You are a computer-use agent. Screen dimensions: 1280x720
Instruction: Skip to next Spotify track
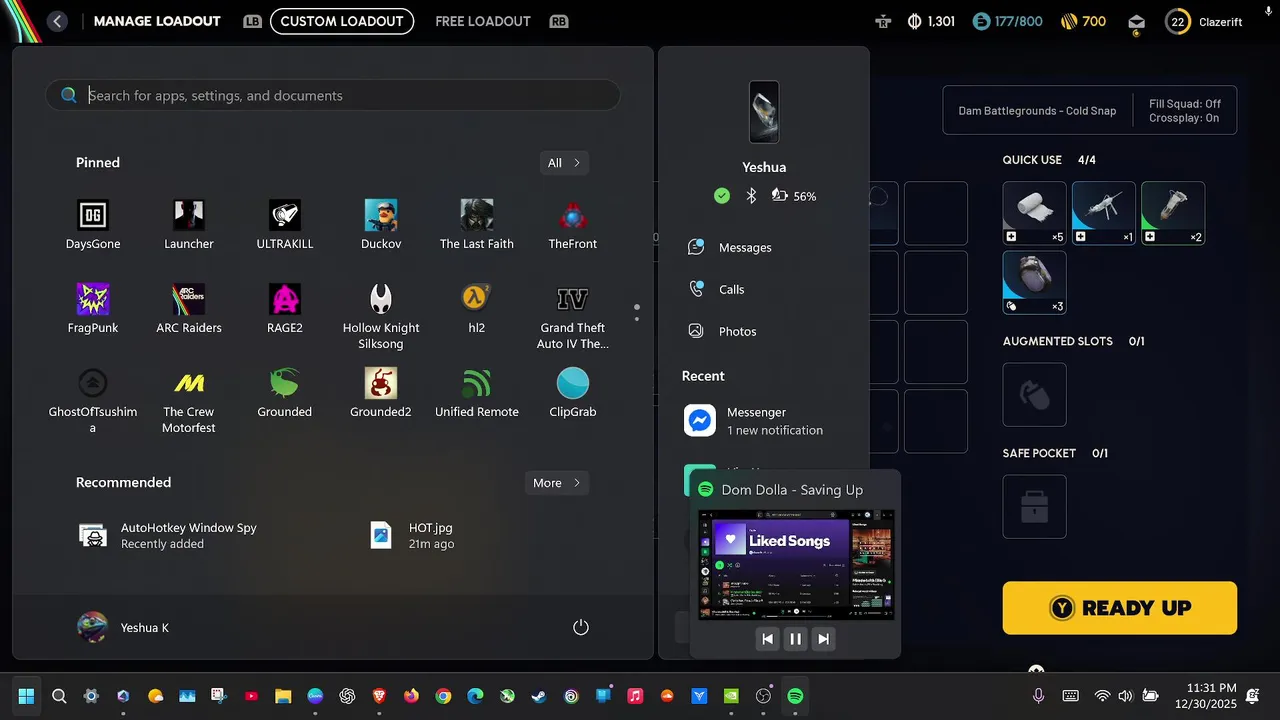pyautogui.click(x=823, y=639)
